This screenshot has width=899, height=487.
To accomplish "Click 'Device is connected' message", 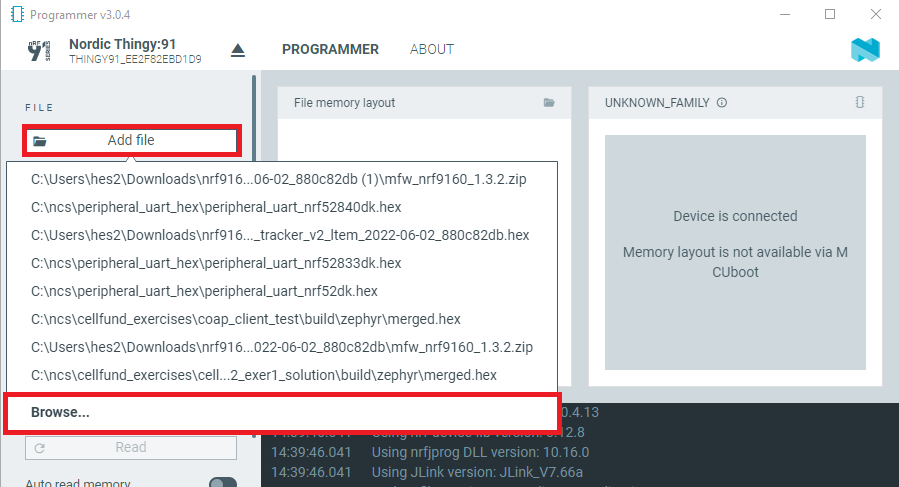I will click(735, 216).
